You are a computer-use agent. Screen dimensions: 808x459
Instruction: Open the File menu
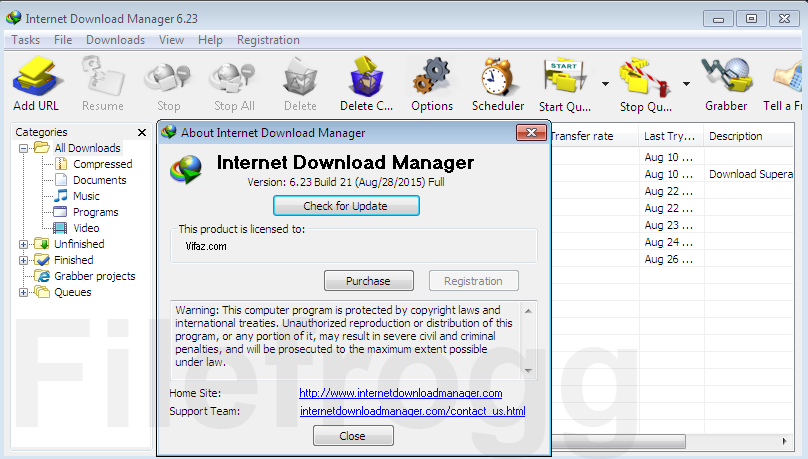63,40
